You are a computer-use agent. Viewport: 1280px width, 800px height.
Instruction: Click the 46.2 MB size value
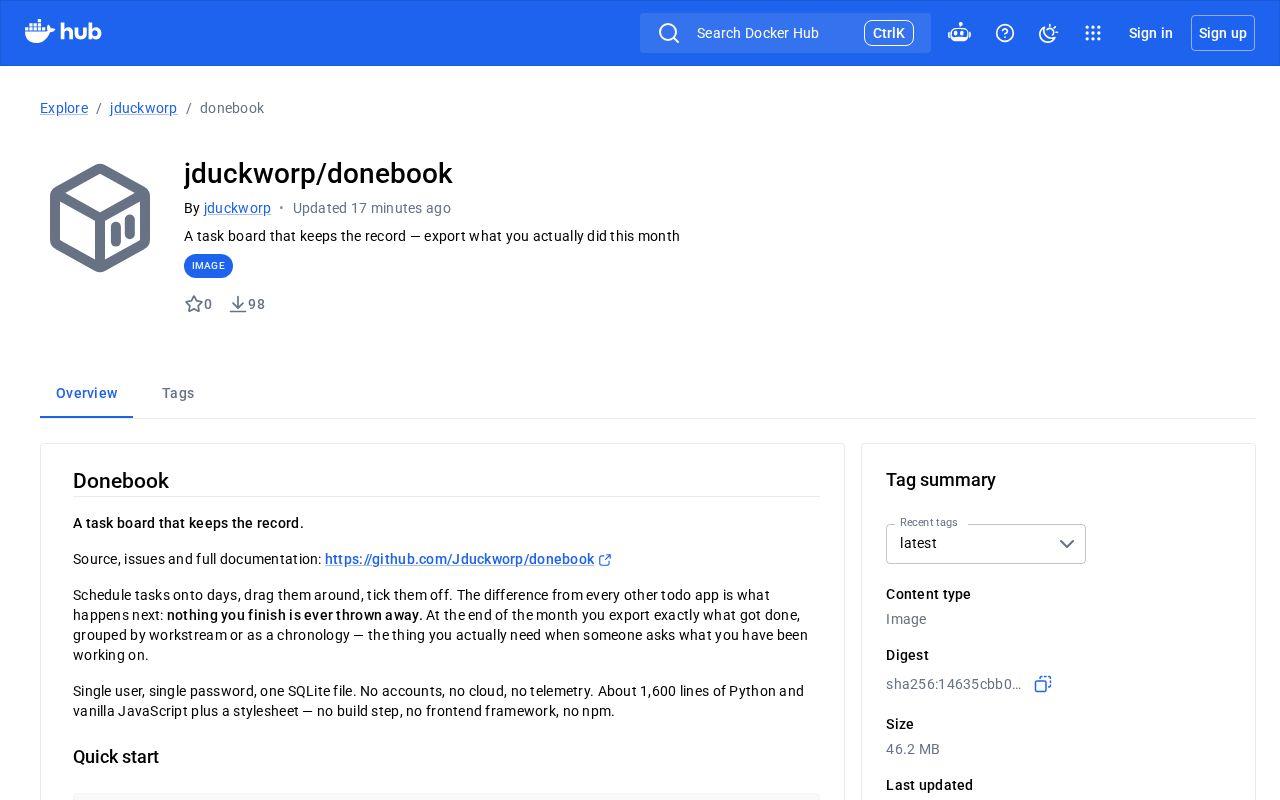913,749
